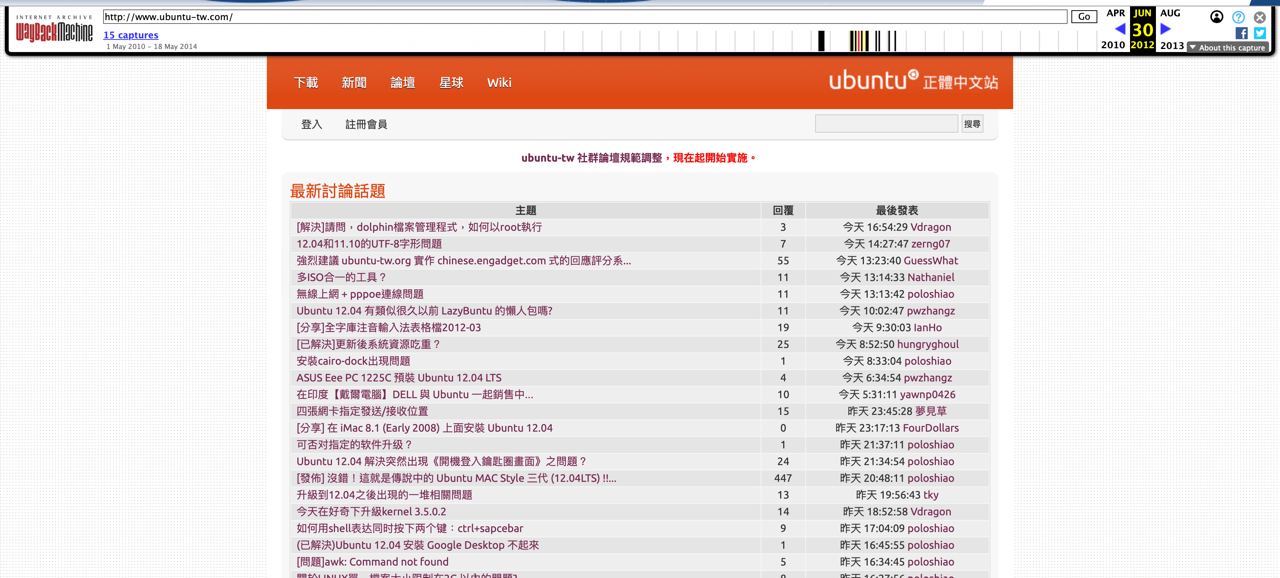Expand the About this capture dropdown
Screen dimensions: 1280x578
pos(1227,47)
